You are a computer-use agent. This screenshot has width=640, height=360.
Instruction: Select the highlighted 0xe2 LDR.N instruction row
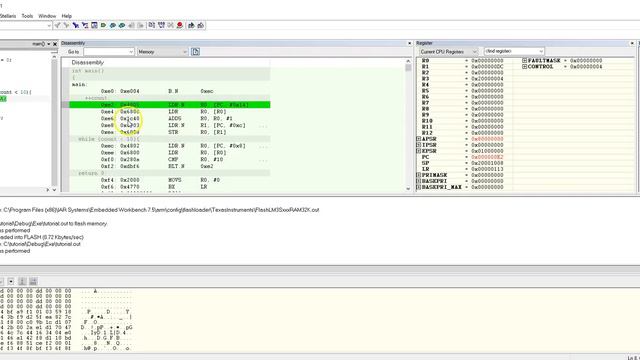coord(170,105)
